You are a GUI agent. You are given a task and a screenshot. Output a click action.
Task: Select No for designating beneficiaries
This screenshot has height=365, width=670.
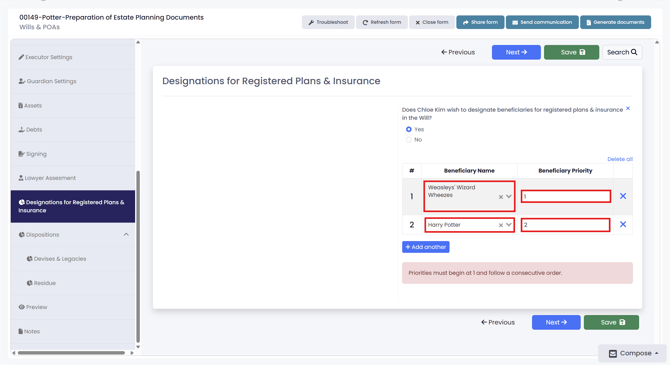408,140
